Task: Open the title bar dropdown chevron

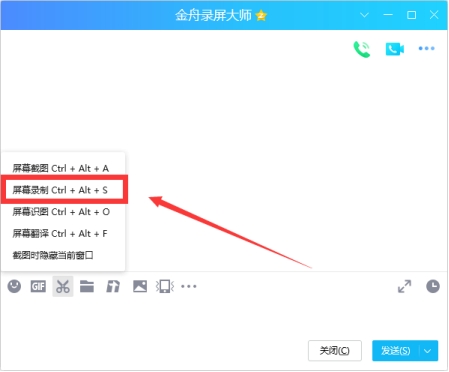Action: click(364, 15)
